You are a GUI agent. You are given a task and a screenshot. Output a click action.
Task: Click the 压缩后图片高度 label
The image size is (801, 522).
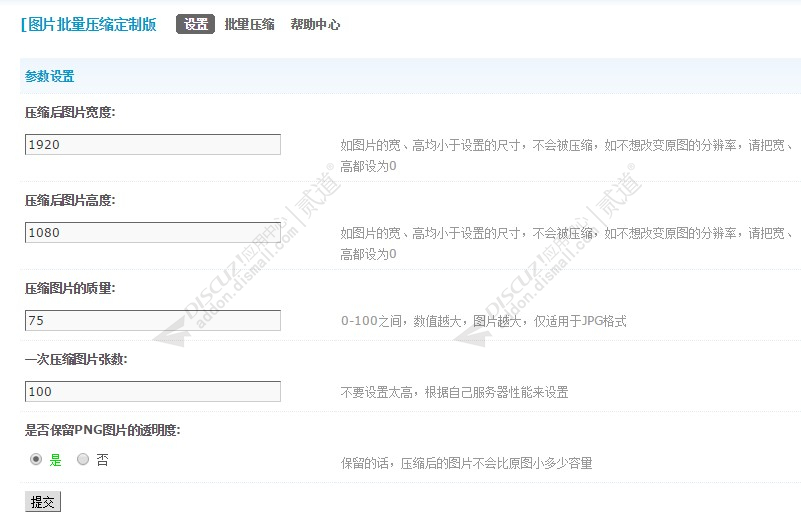tap(70, 200)
